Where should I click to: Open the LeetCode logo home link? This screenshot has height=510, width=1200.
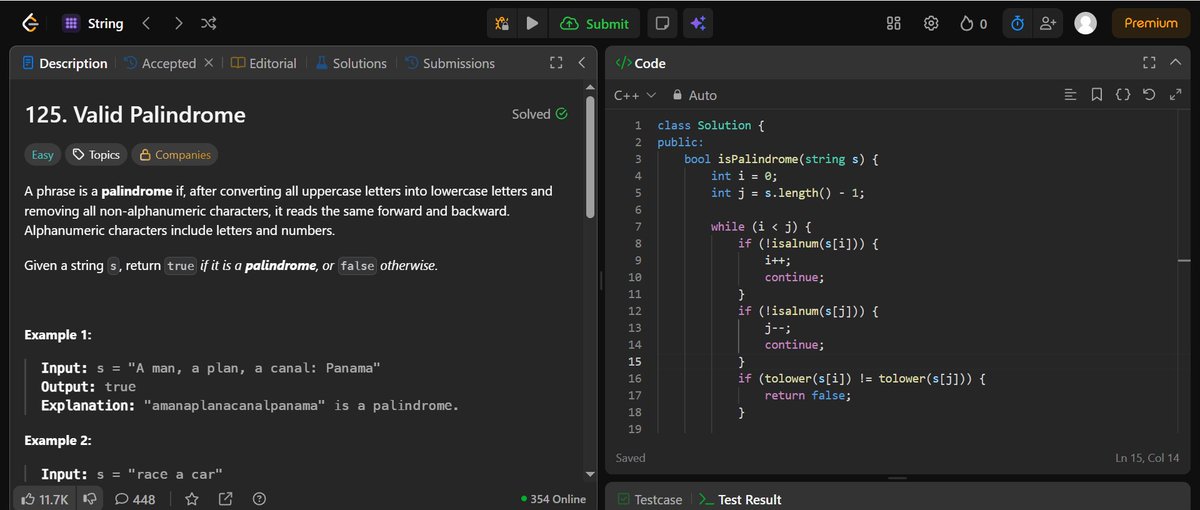click(x=30, y=23)
